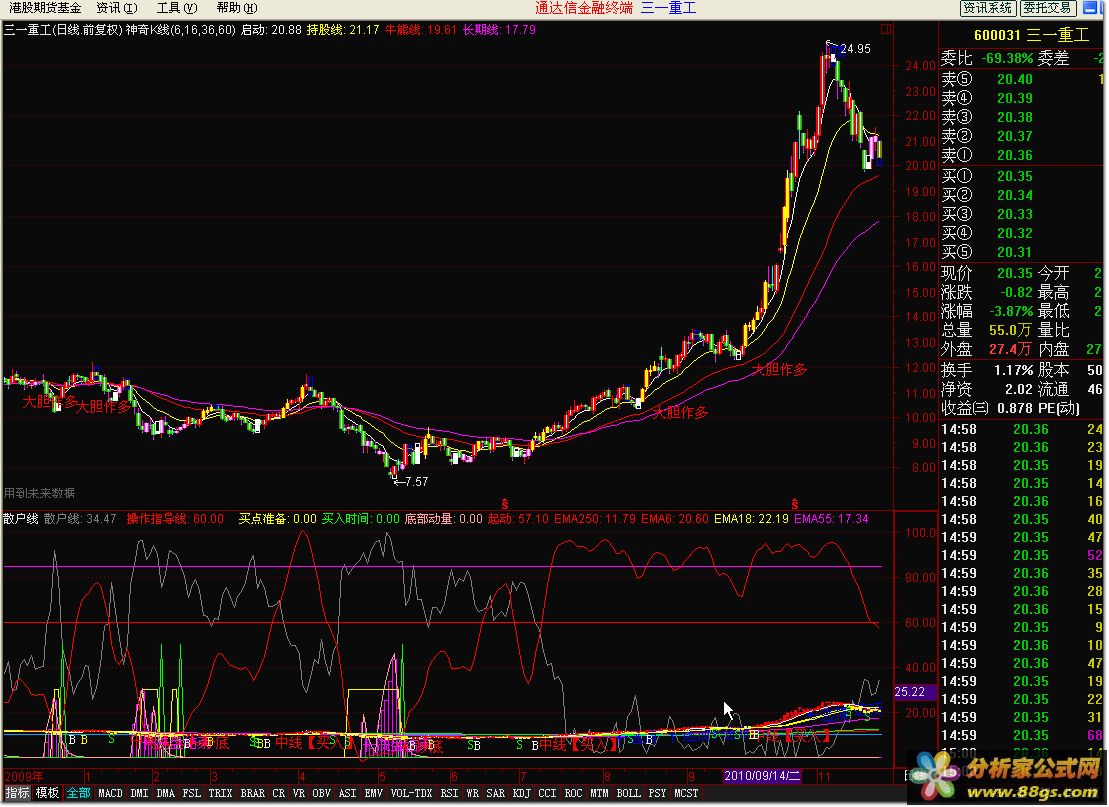This screenshot has width=1109, height=807.
Task: Select the BRAR indicator tab
Action: point(252,794)
